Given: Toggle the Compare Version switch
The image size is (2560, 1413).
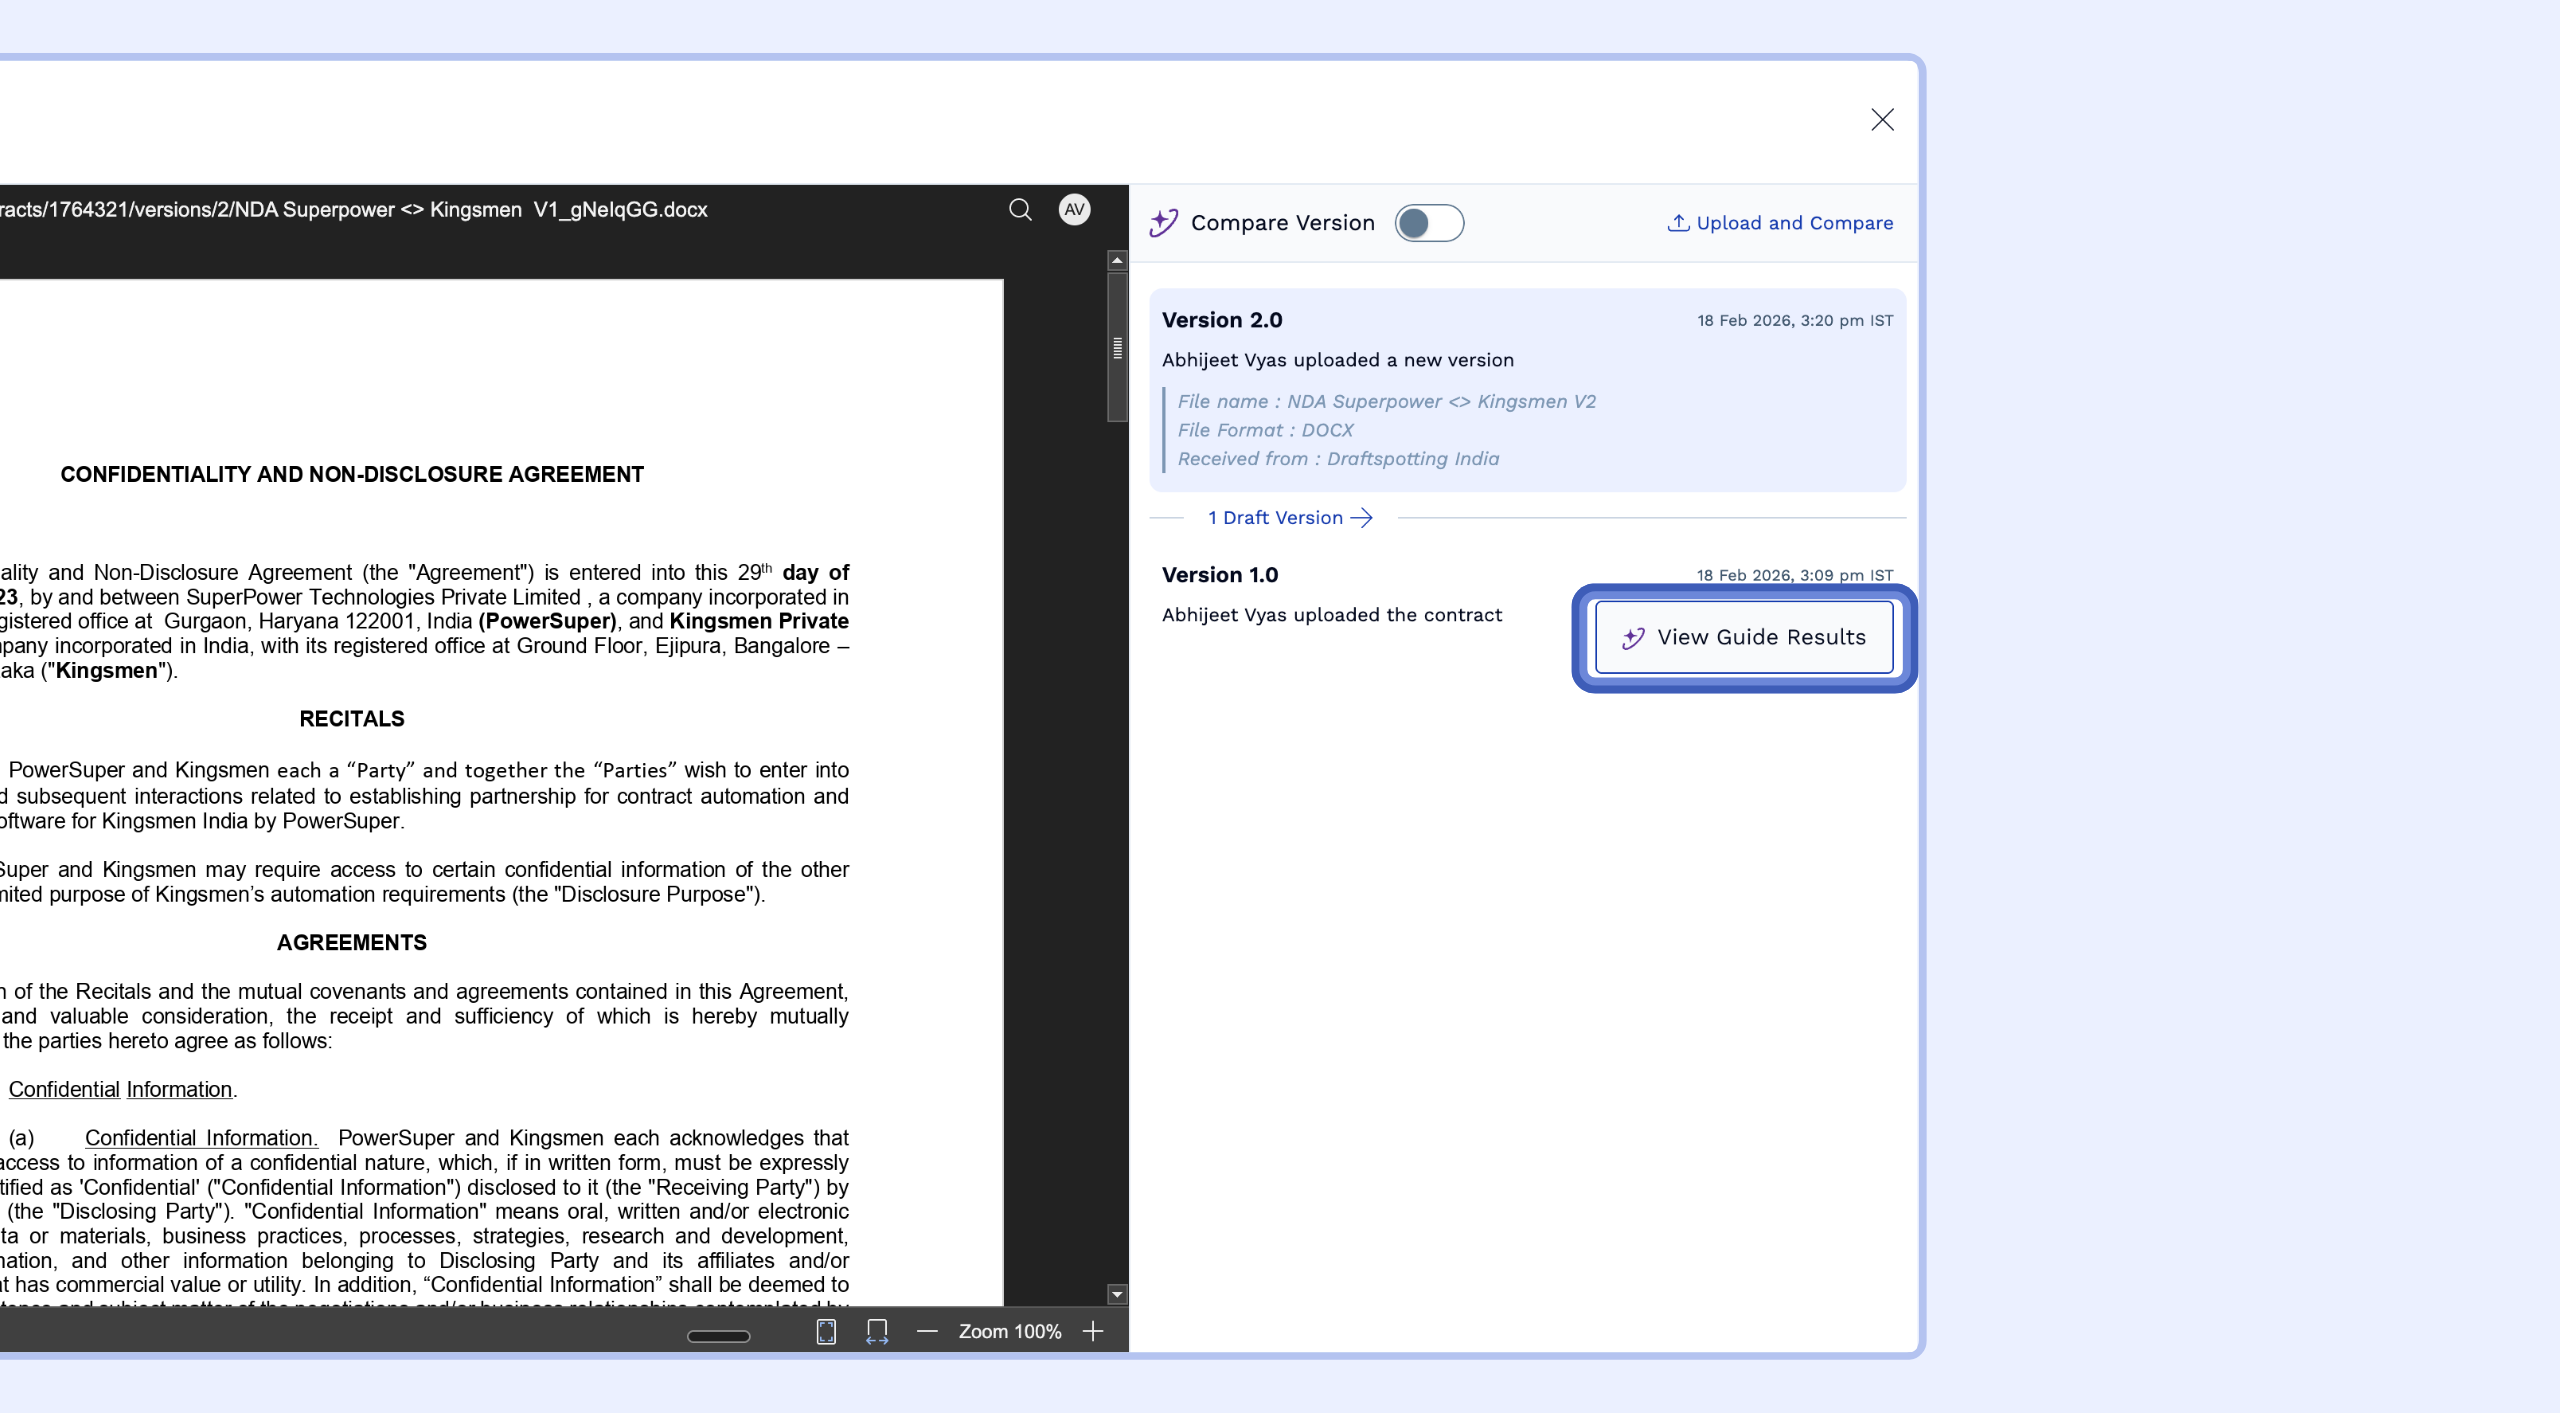Looking at the screenshot, I should pos(1429,223).
